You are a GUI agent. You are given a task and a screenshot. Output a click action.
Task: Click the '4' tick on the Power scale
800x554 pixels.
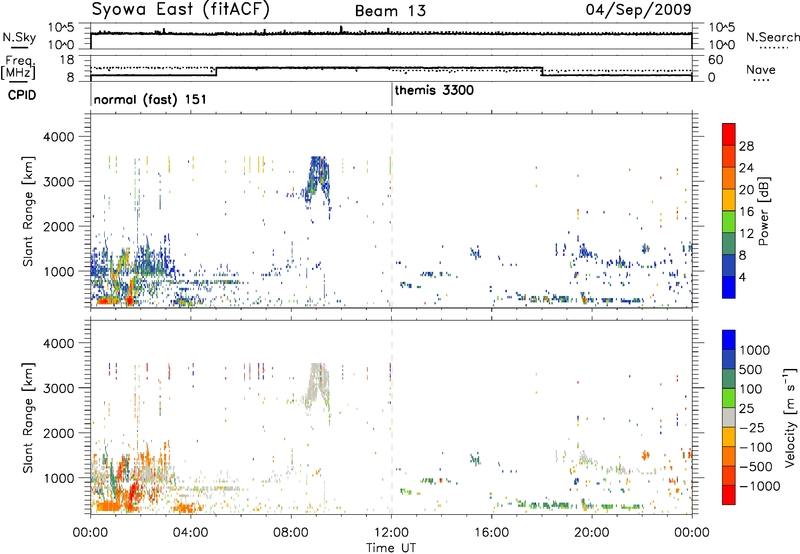[743, 277]
